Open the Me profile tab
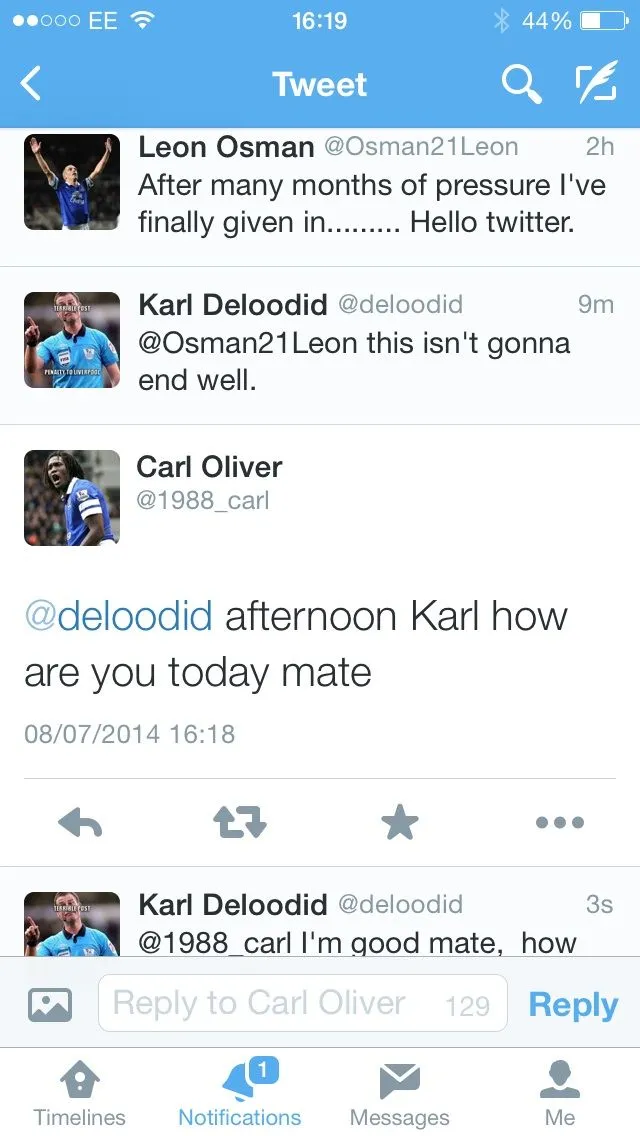 (x=560, y=1093)
